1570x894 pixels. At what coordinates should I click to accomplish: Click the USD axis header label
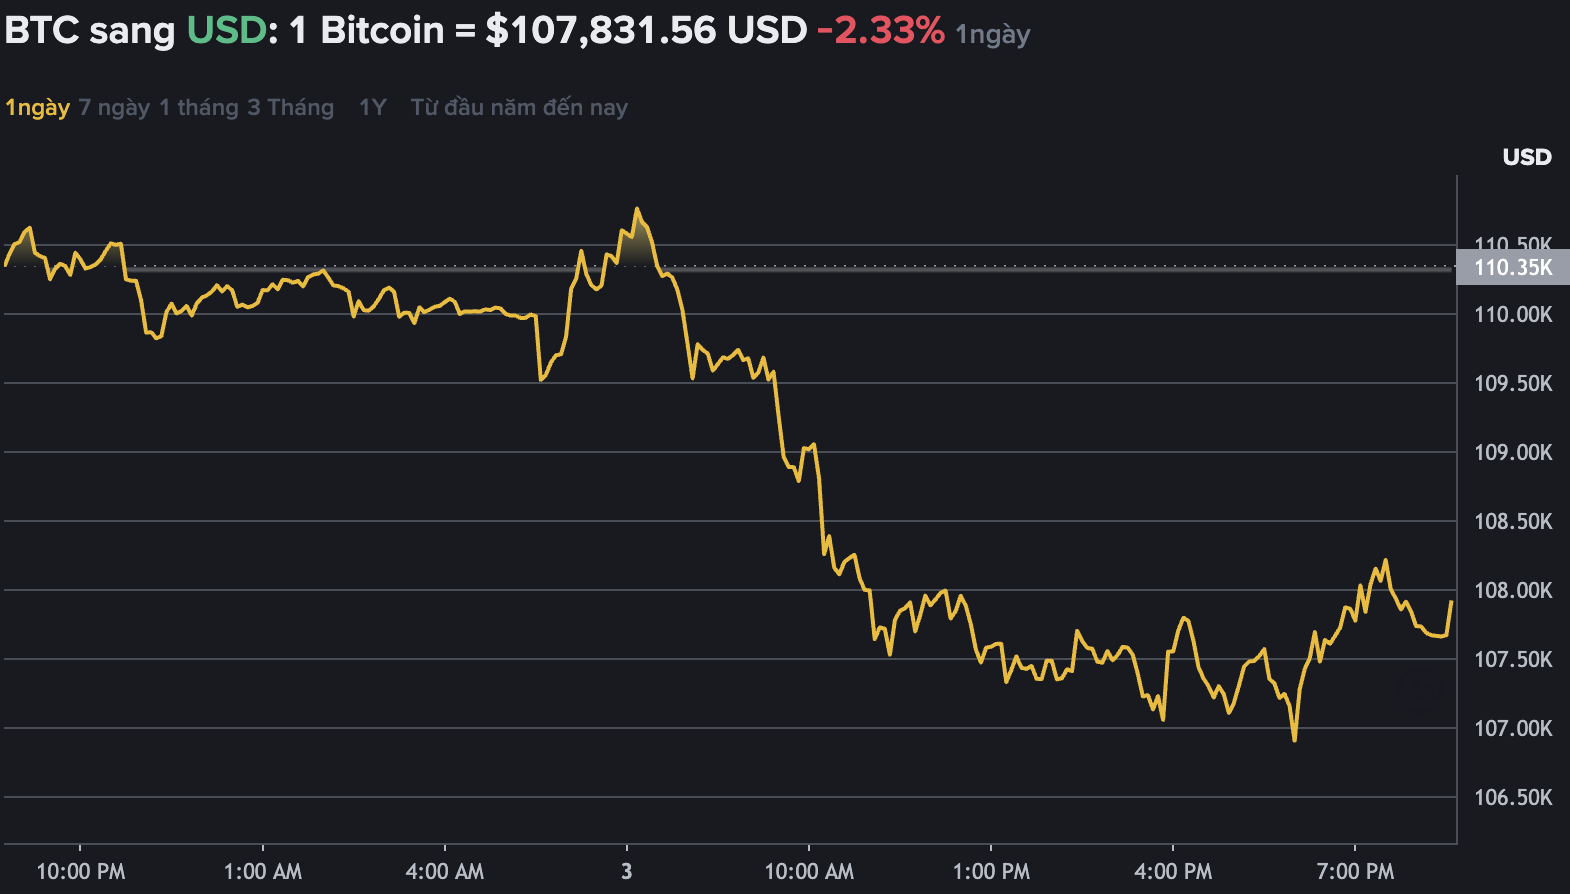[1527, 157]
